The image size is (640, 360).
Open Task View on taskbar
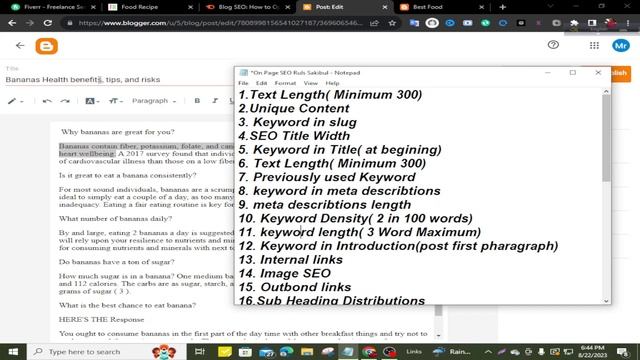coord(200,351)
